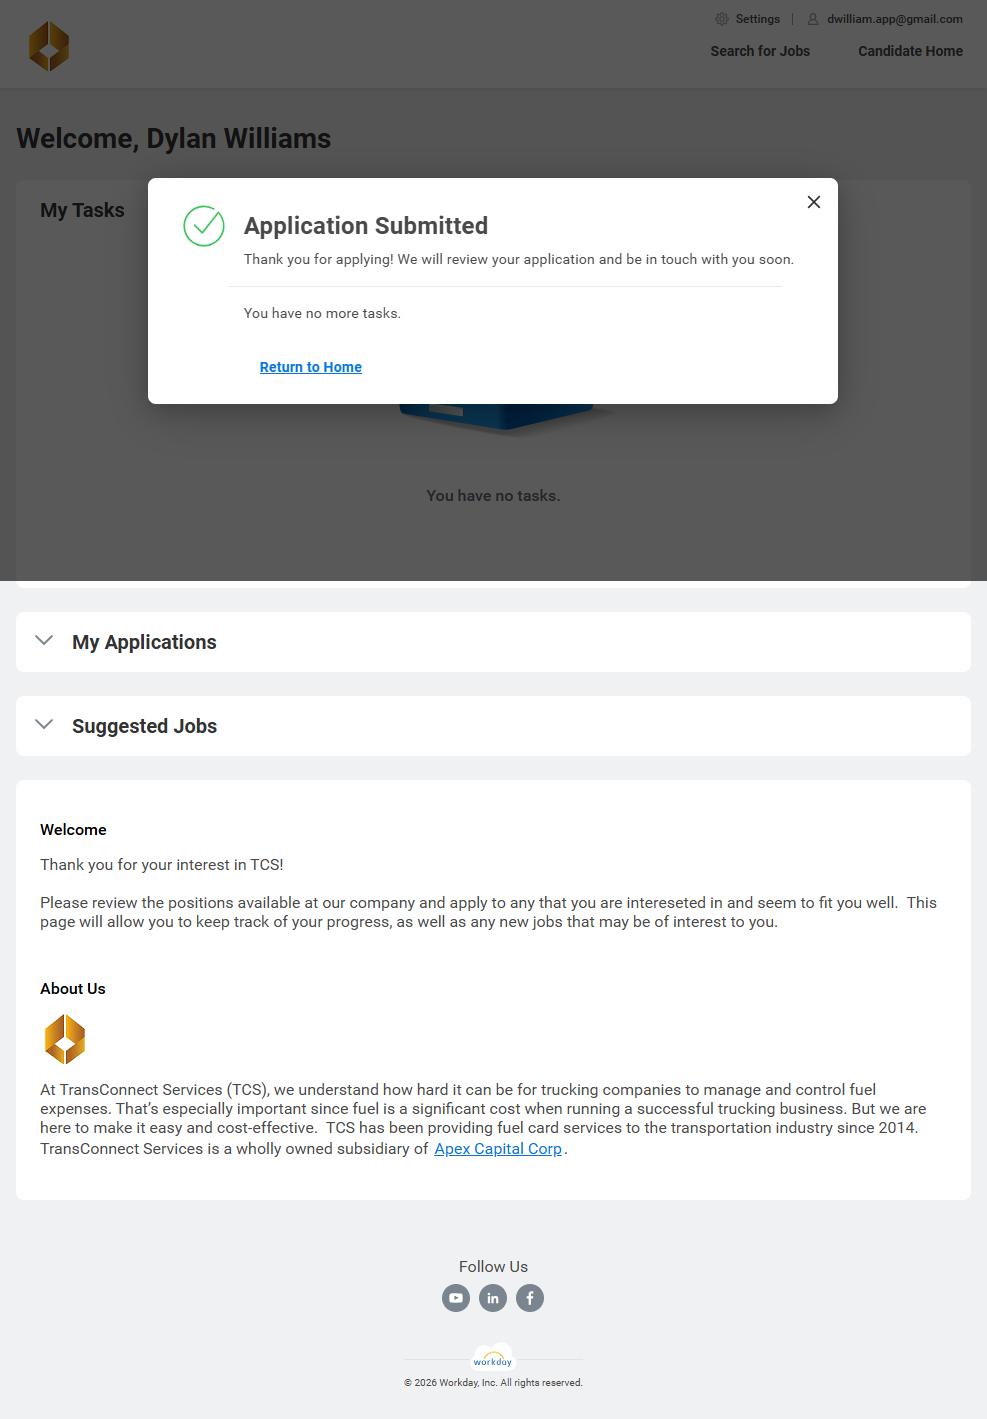This screenshot has width=987, height=1419.
Task: Open the Facebook social icon
Action: tap(530, 1298)
